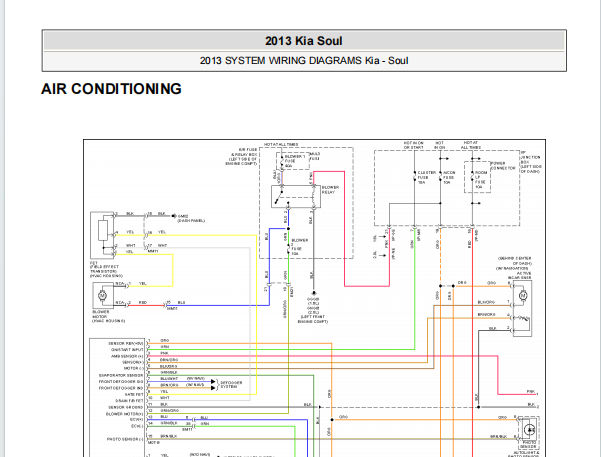Image resolution: width=601 pixels, height=457 pixels.
Task: Click 'HOT IN ON' label above A/CON fuse
Action: [x=440, y=145]
